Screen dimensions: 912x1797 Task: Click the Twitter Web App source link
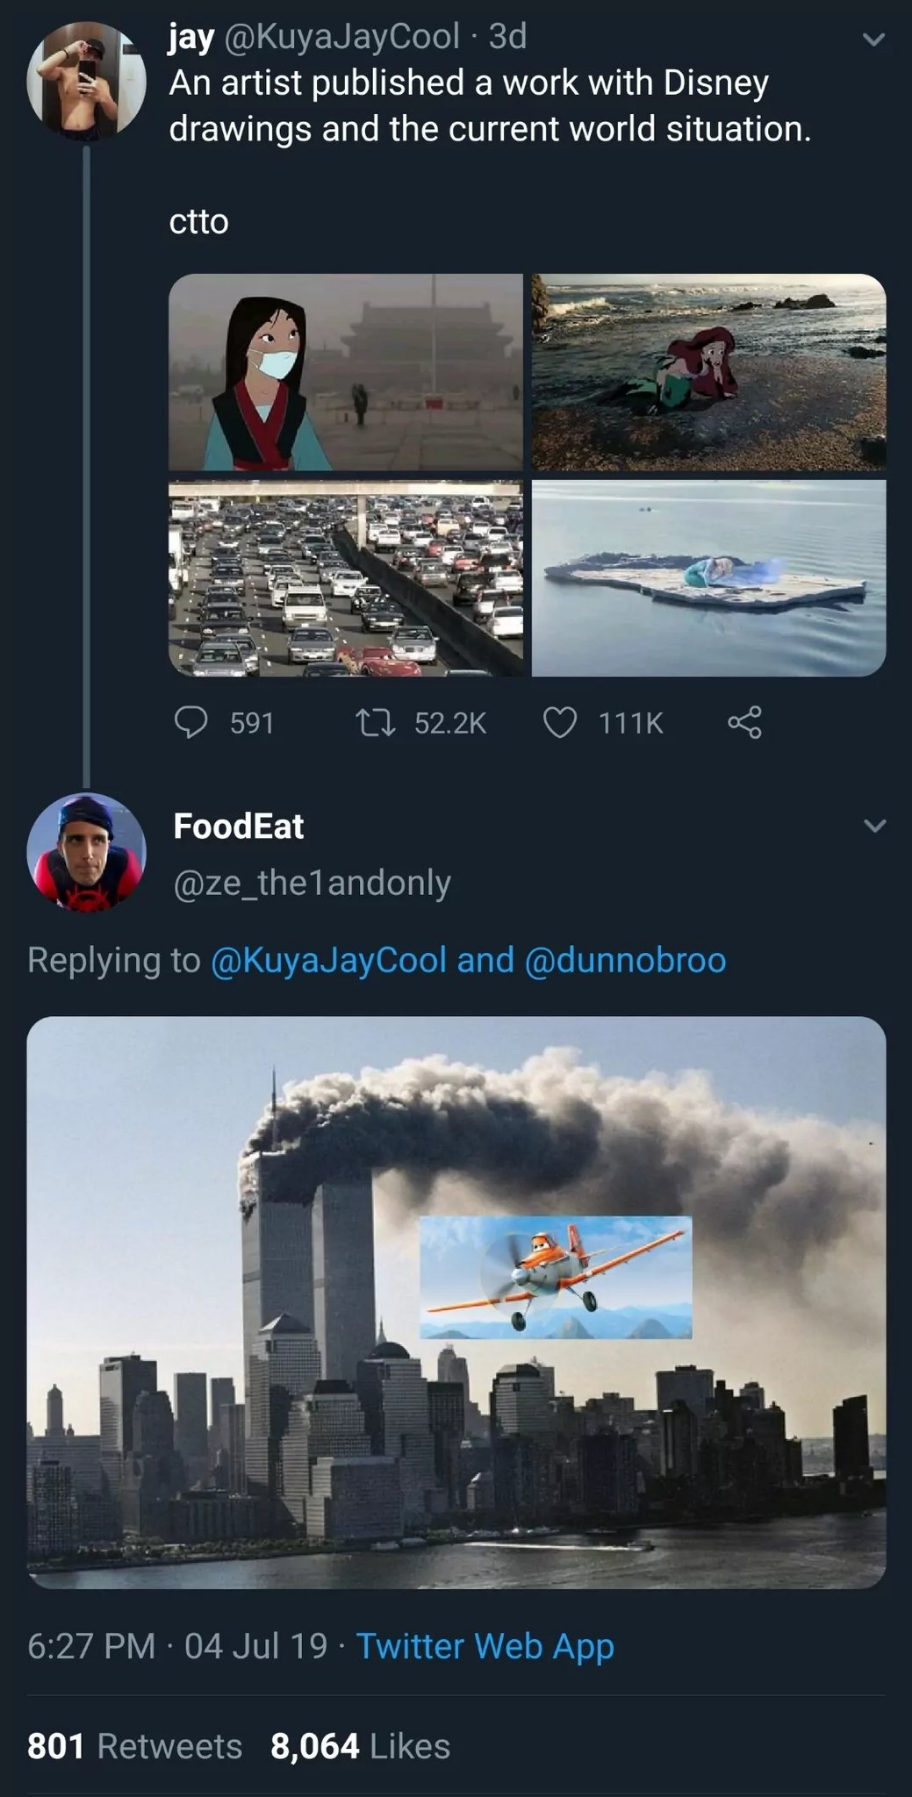pyautogui.click(x=485, y=1646)
